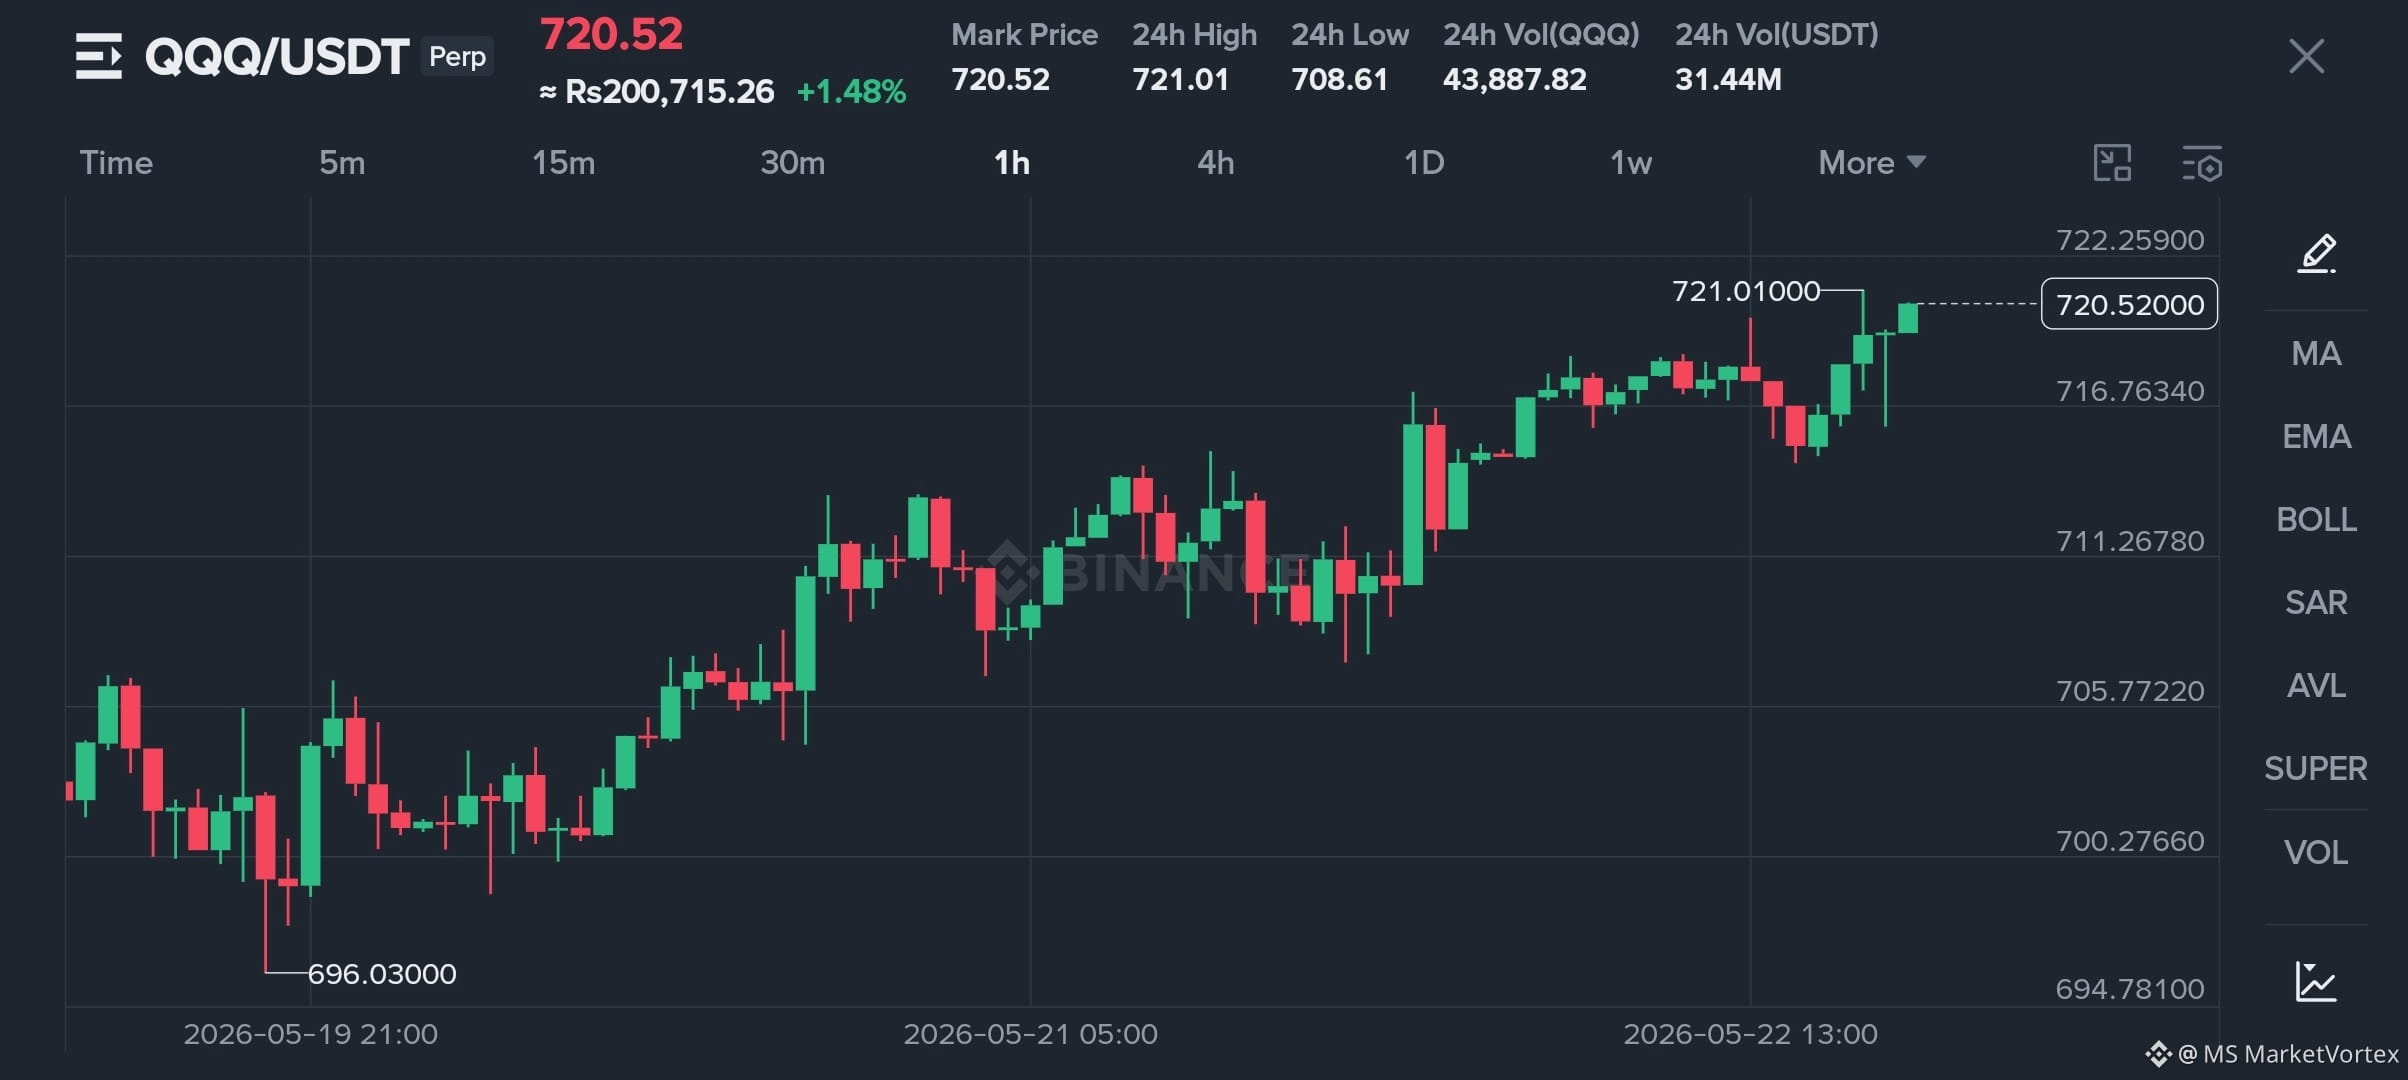The width and height of the screenshot is (2408, 1080).
Task: Click the 24h Vol(USDT) value 31.44M
Action: 1728,79
